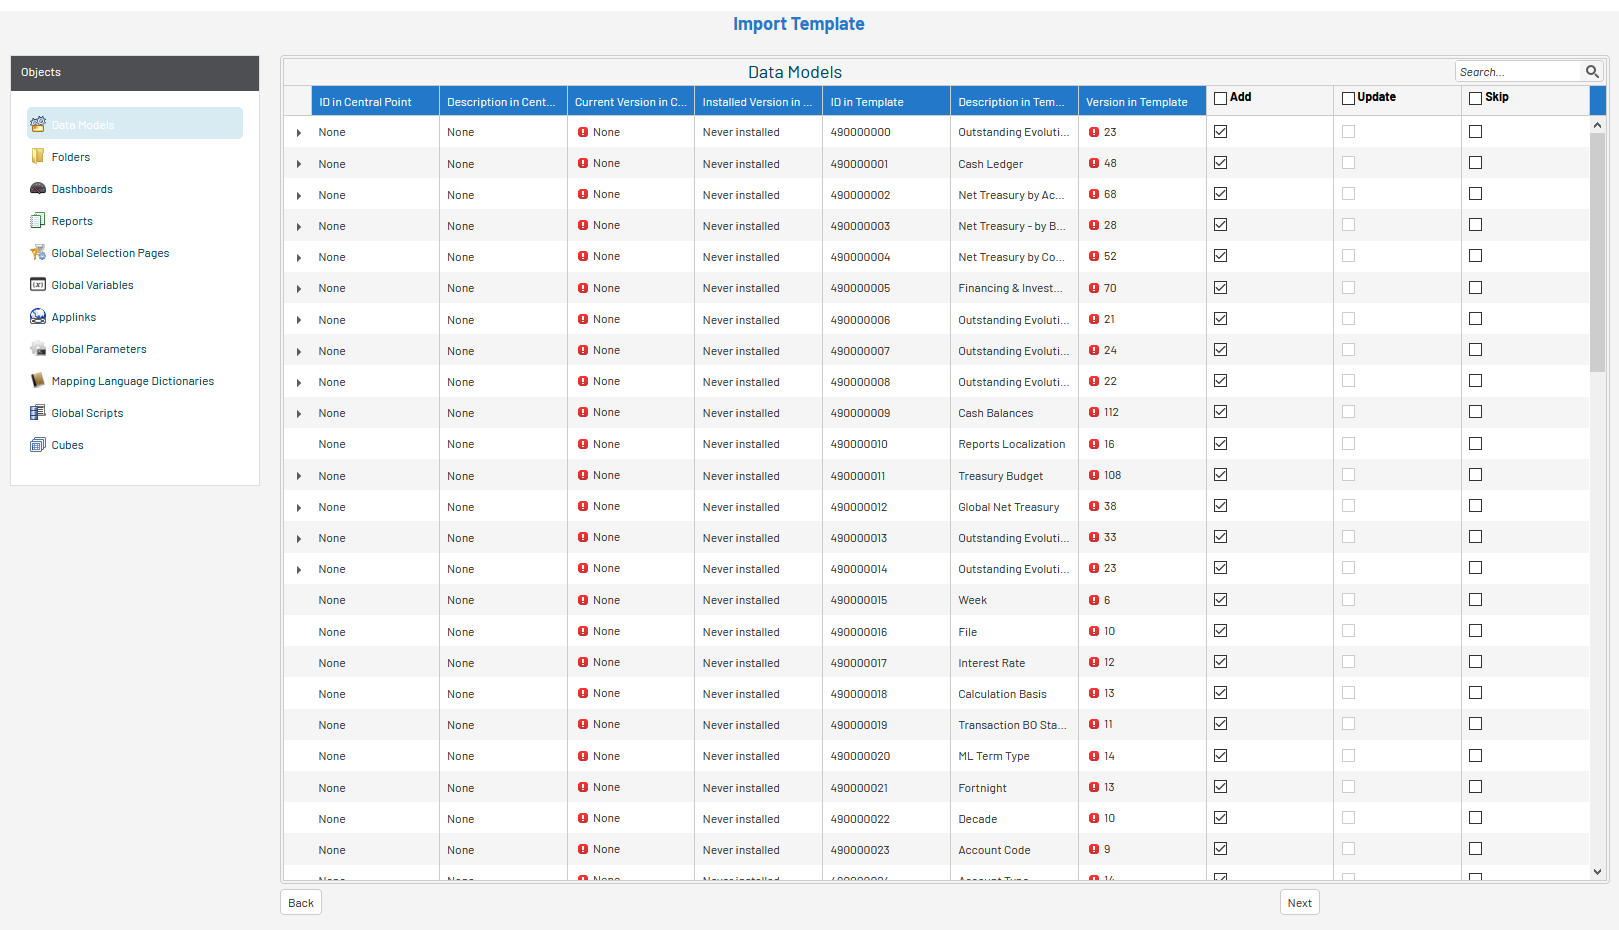
Task: Select Global Variables in Objects list
Action: [x=92, y=285]
